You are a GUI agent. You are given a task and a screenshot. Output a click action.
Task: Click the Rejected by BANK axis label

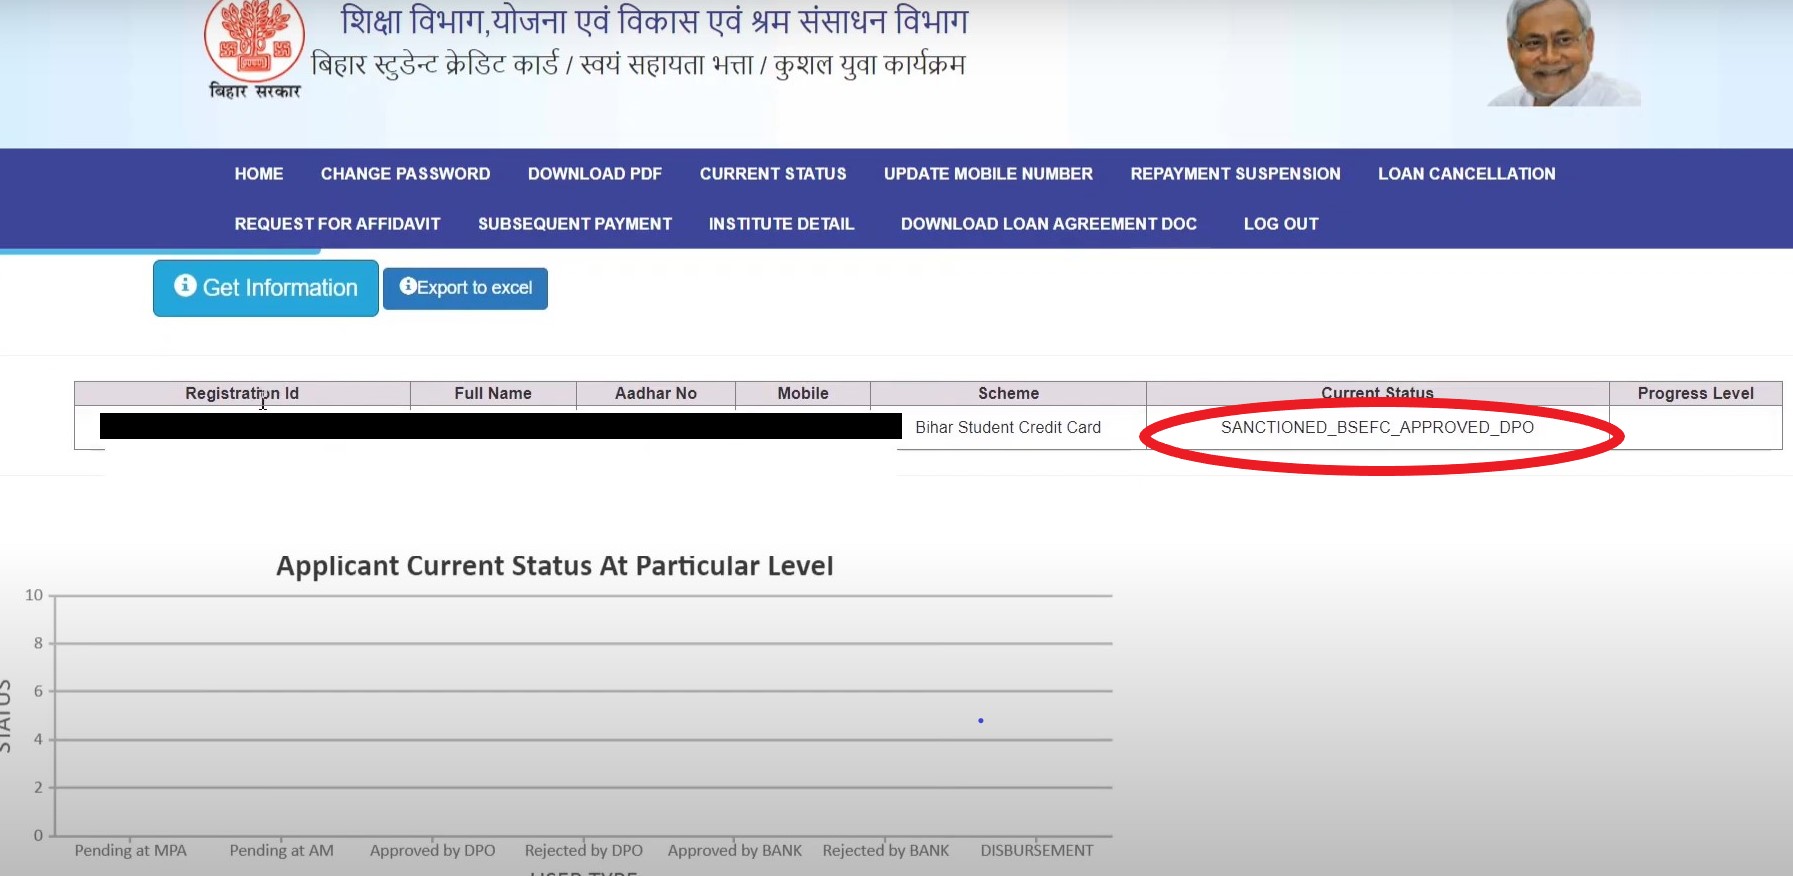coord(886,851)
